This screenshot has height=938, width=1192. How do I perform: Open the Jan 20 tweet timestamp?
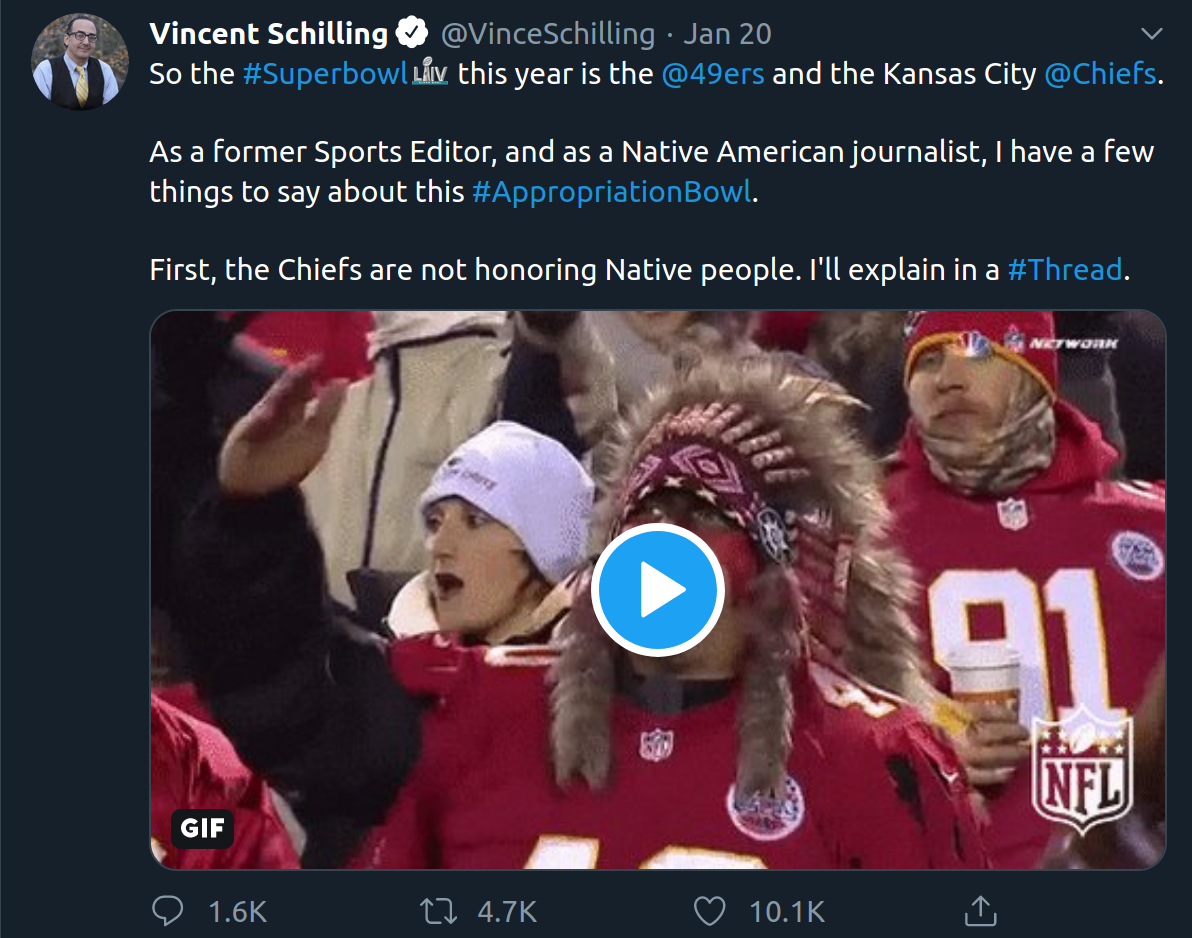point(728,33)
